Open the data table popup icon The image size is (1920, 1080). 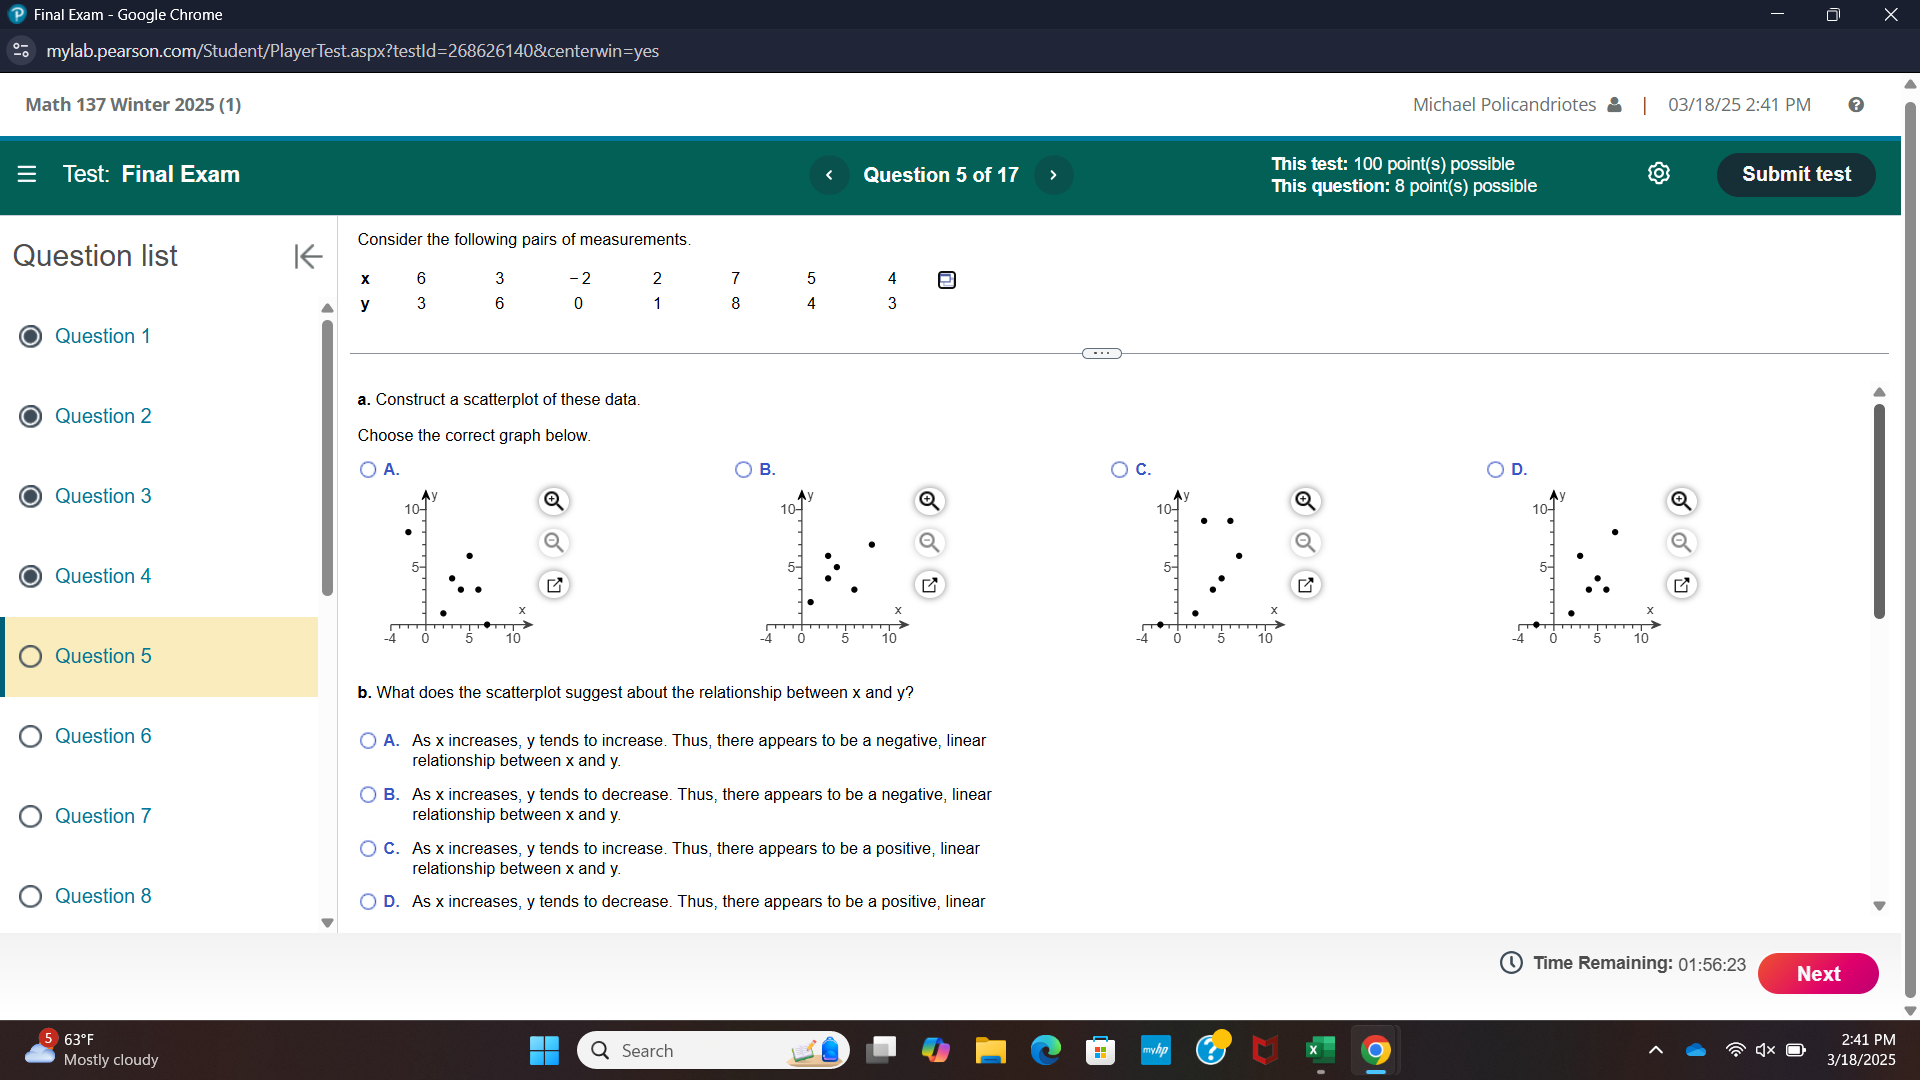[946, 280]
